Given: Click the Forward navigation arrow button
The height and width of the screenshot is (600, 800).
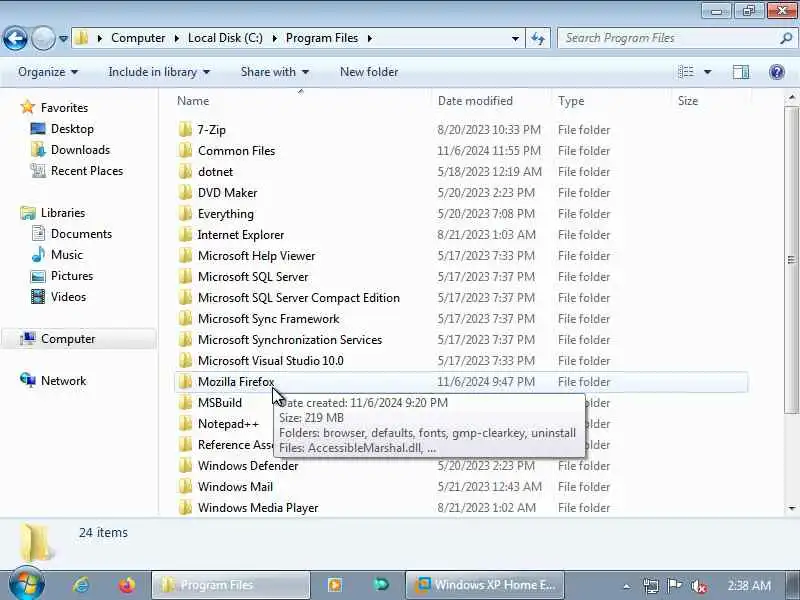Looking at the screenshot, I should [43, 38].
